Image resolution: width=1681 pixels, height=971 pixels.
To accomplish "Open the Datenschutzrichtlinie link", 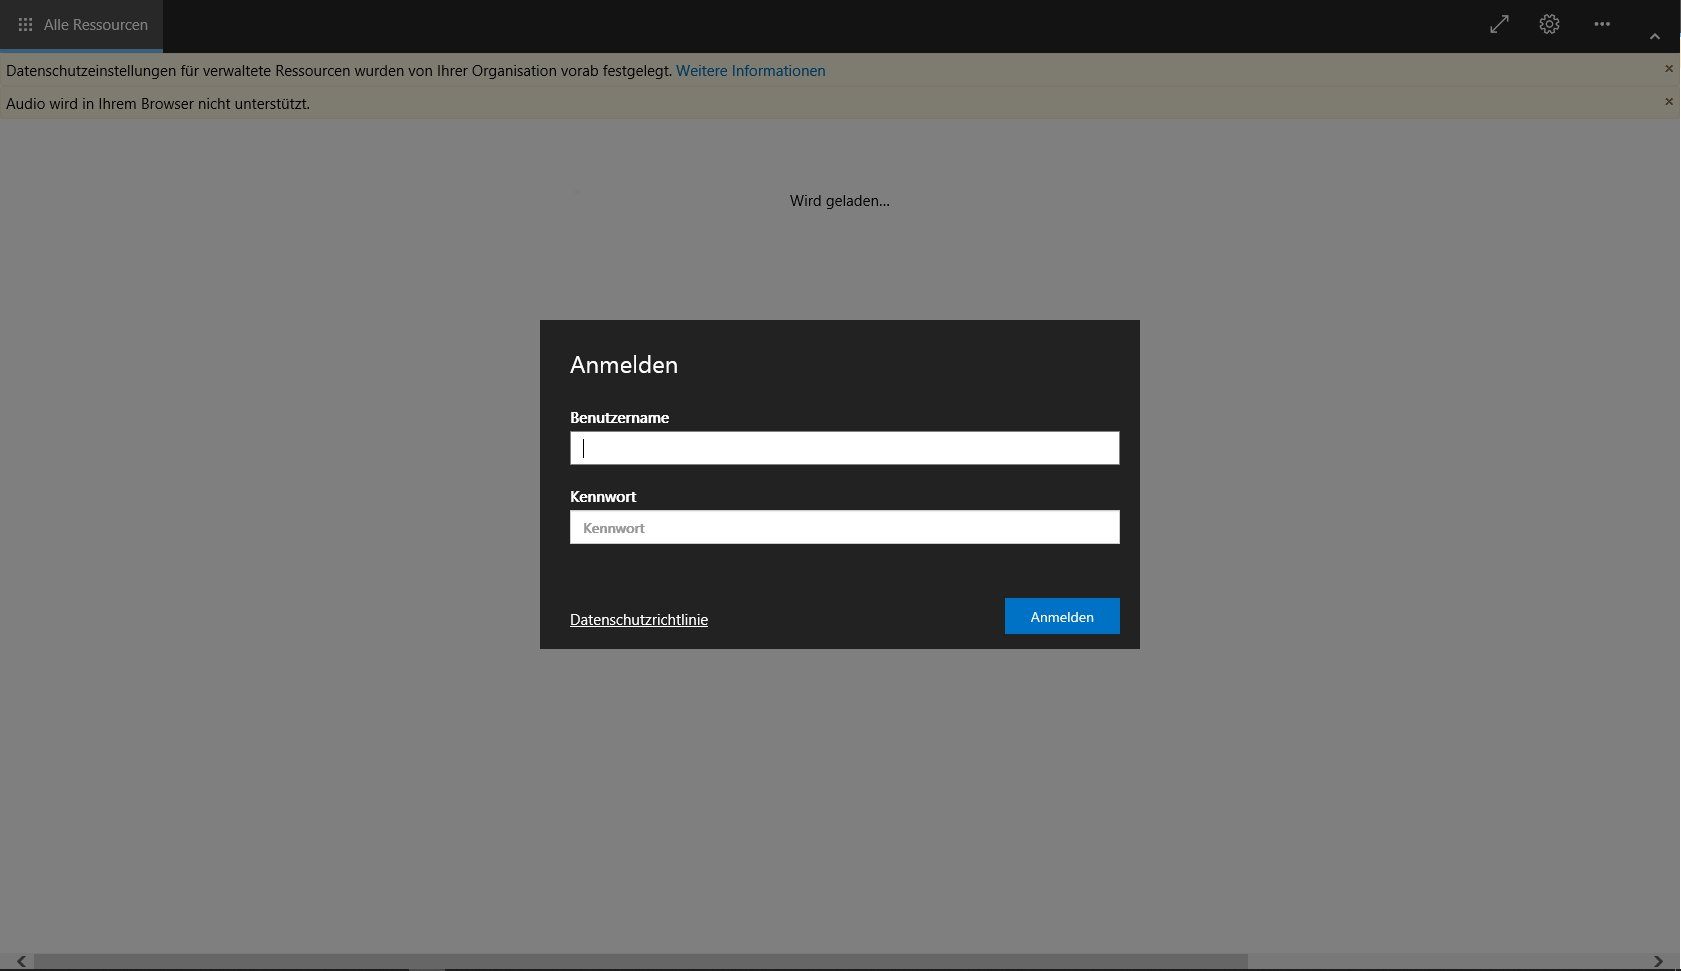I will 639,620.
